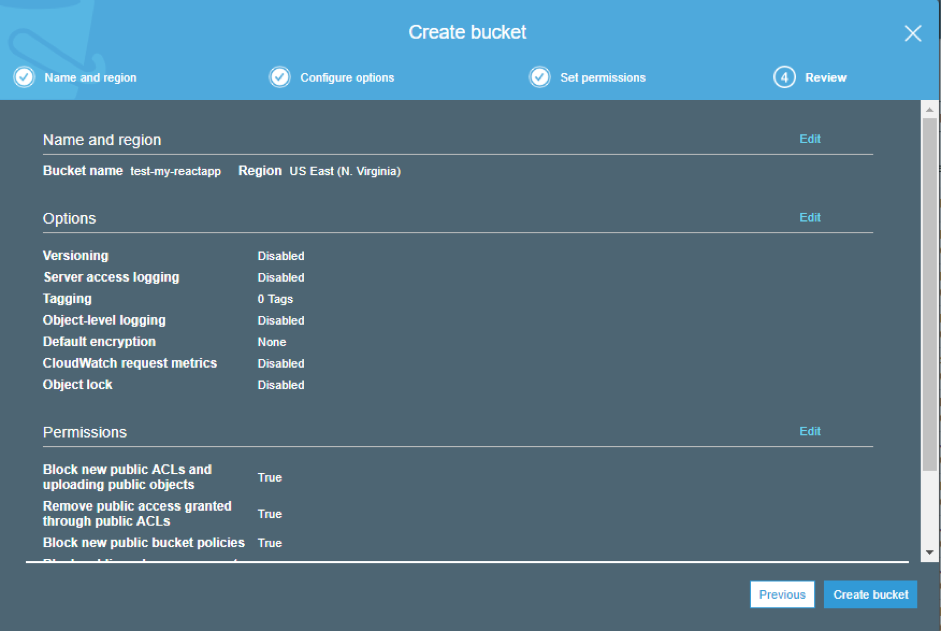The width and height of the screenshot is (941, 631).
Task: Click the region value US East (N. Virginia)
Action: (x=345, y=172)
